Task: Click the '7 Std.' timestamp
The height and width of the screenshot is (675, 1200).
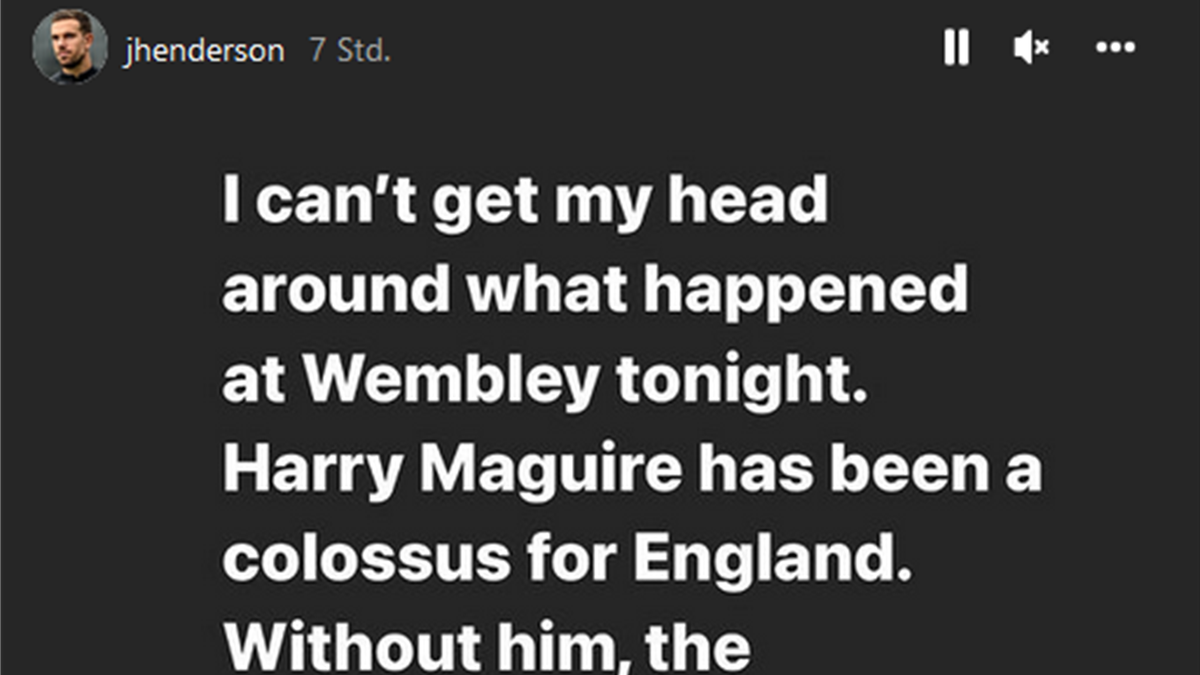Action: pyautogui.click(x=349, y=51)
